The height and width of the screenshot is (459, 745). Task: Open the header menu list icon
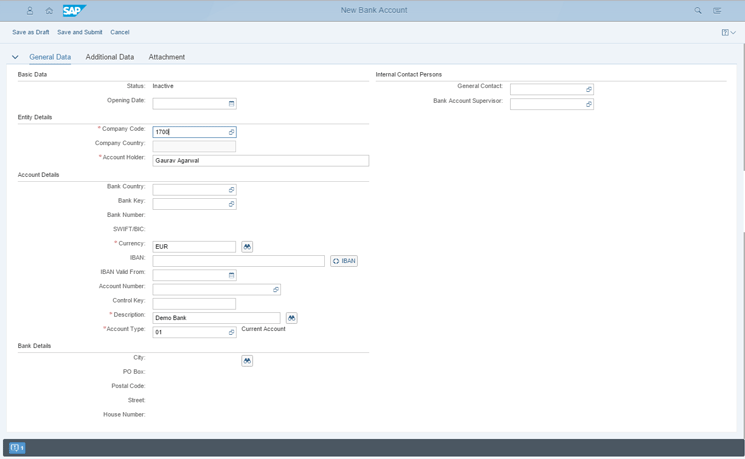pos(717,11)
